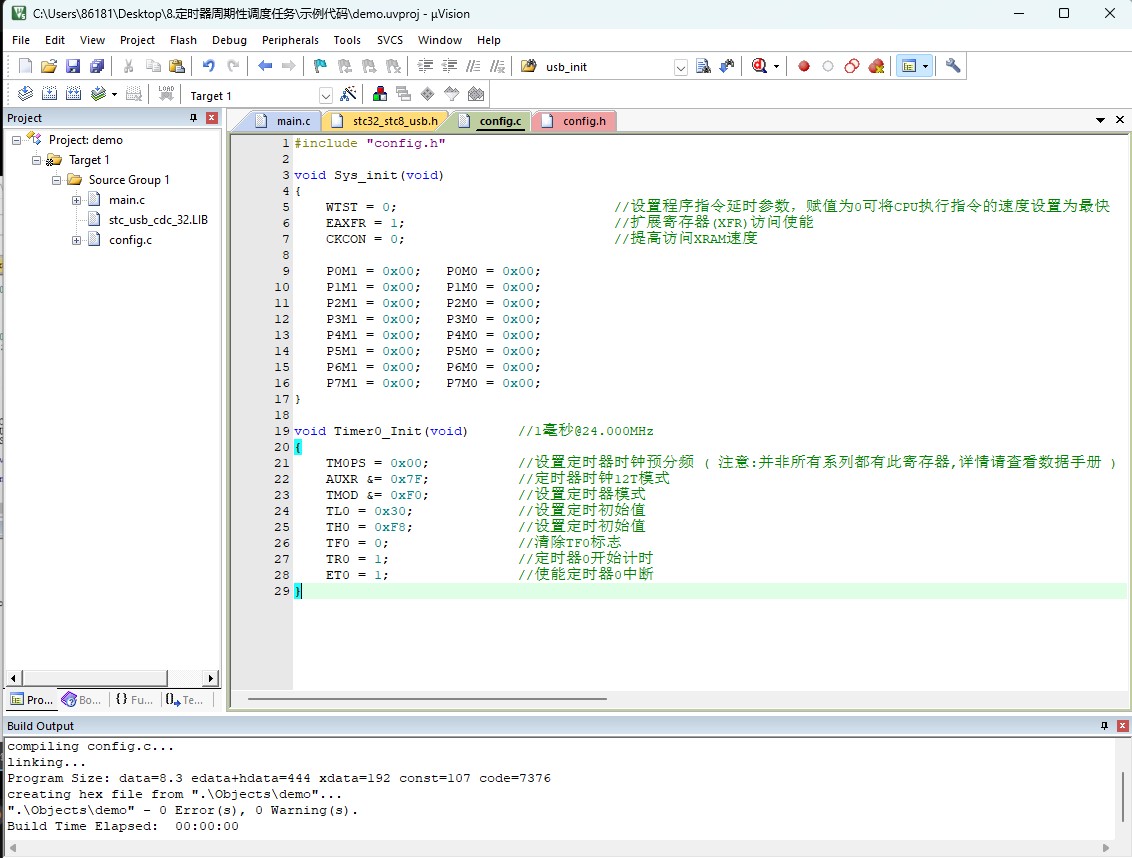Screen dimensions: 1132x858
Task: Cut selection with the scissors icon
Action: coord(129,66)
